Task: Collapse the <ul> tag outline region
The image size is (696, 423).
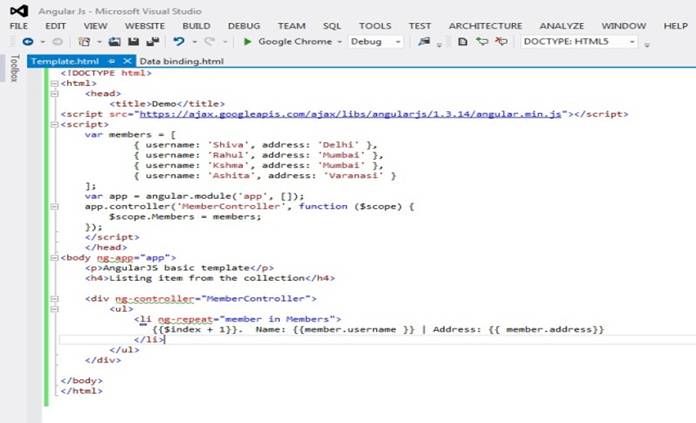Action: pos(54,309)
